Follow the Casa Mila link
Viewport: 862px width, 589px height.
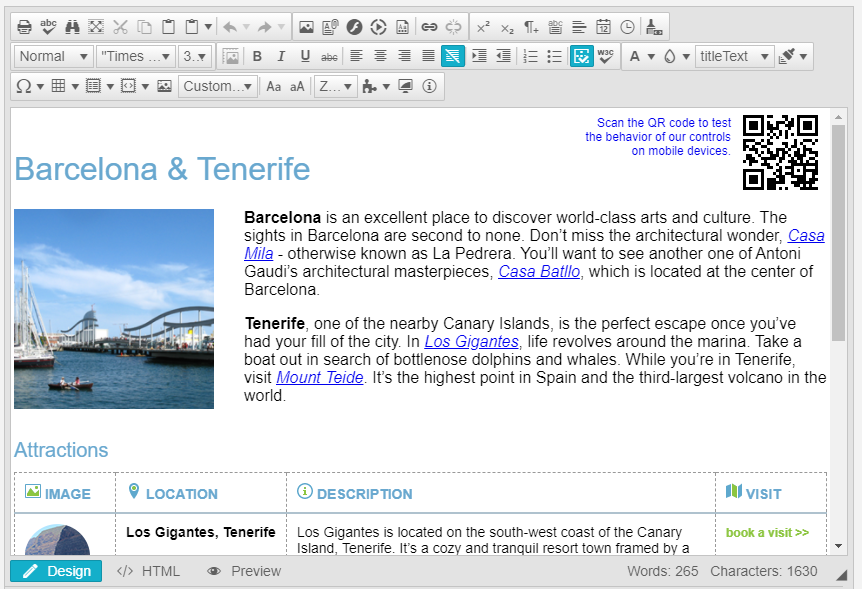click(x=806, y=235)
